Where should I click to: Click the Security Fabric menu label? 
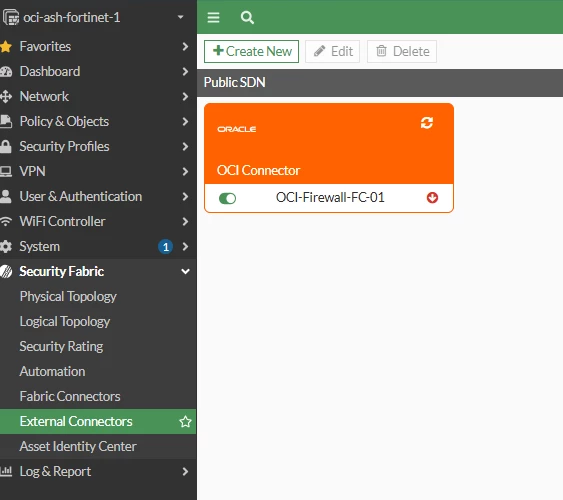pos(62,271)
